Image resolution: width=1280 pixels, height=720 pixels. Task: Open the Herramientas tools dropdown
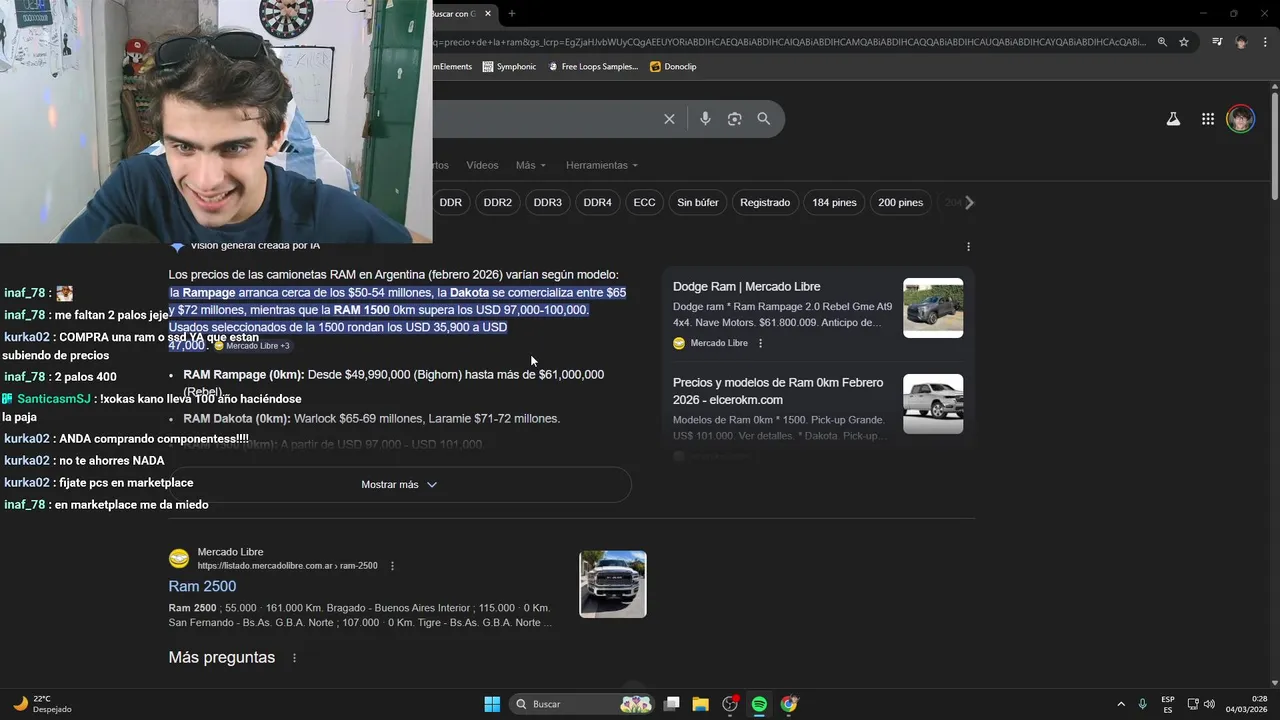(602, 165)
